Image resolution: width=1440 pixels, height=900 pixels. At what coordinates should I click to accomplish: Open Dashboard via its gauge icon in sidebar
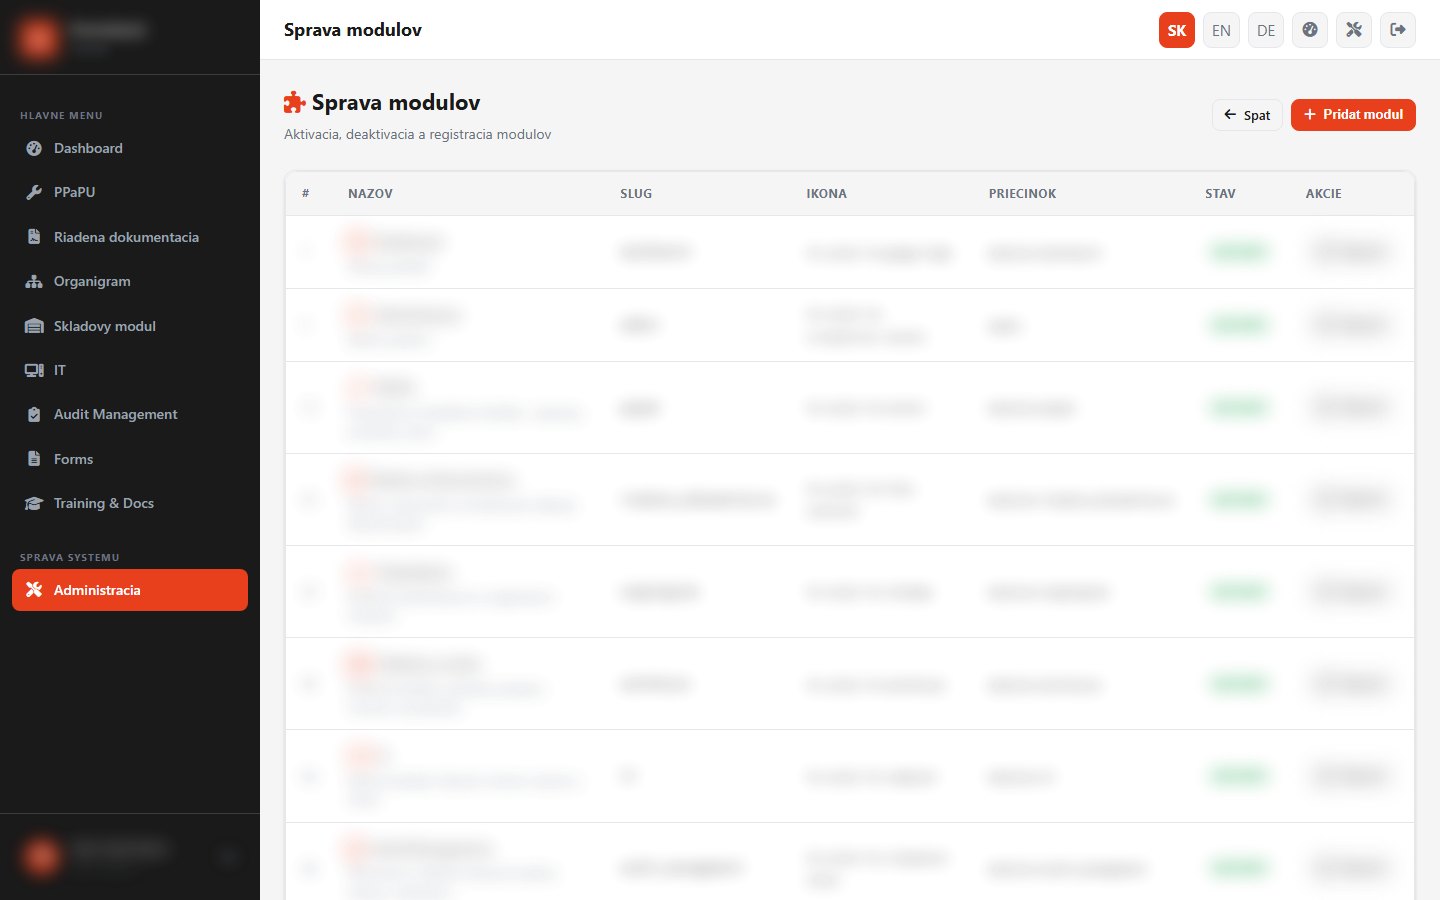pyautogui.click(x=34, y=148)
